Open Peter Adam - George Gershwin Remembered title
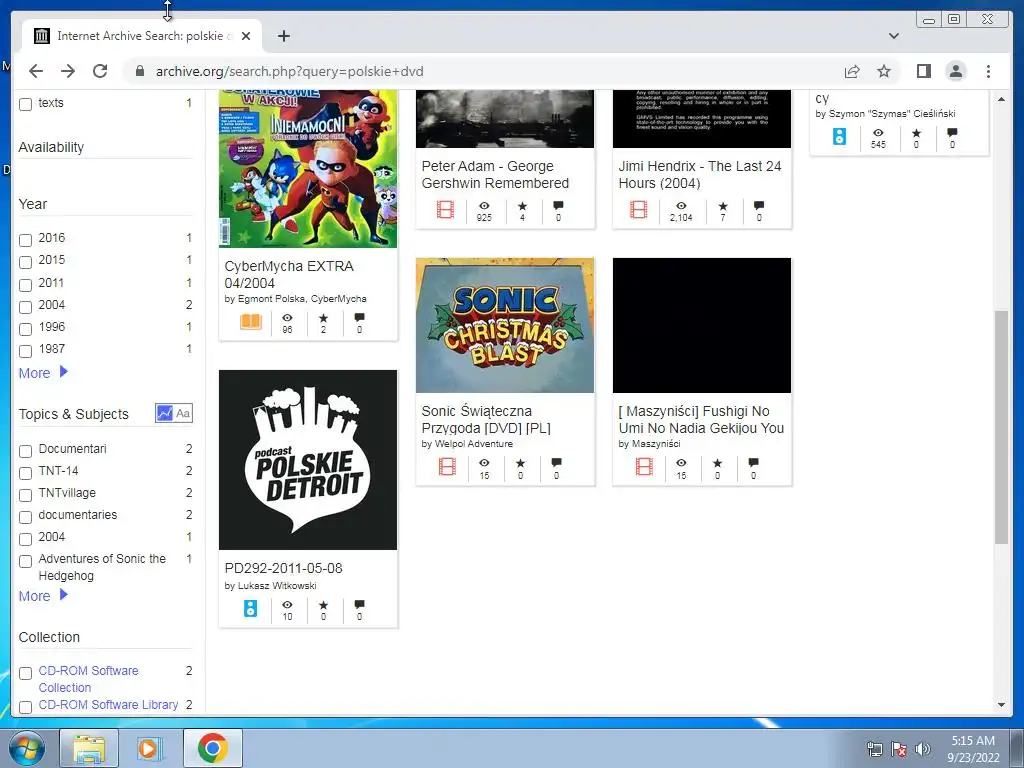The image size is (1024, 768). click(495, 174)
